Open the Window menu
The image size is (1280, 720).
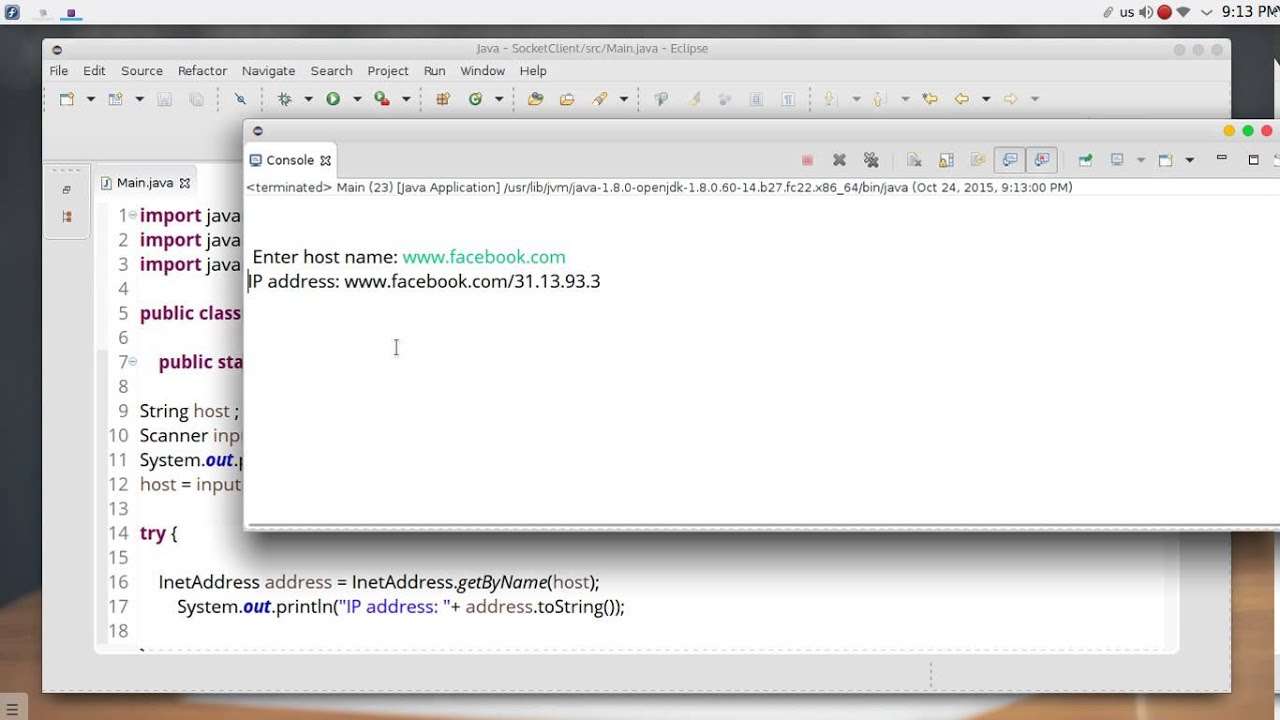point(482,71)
